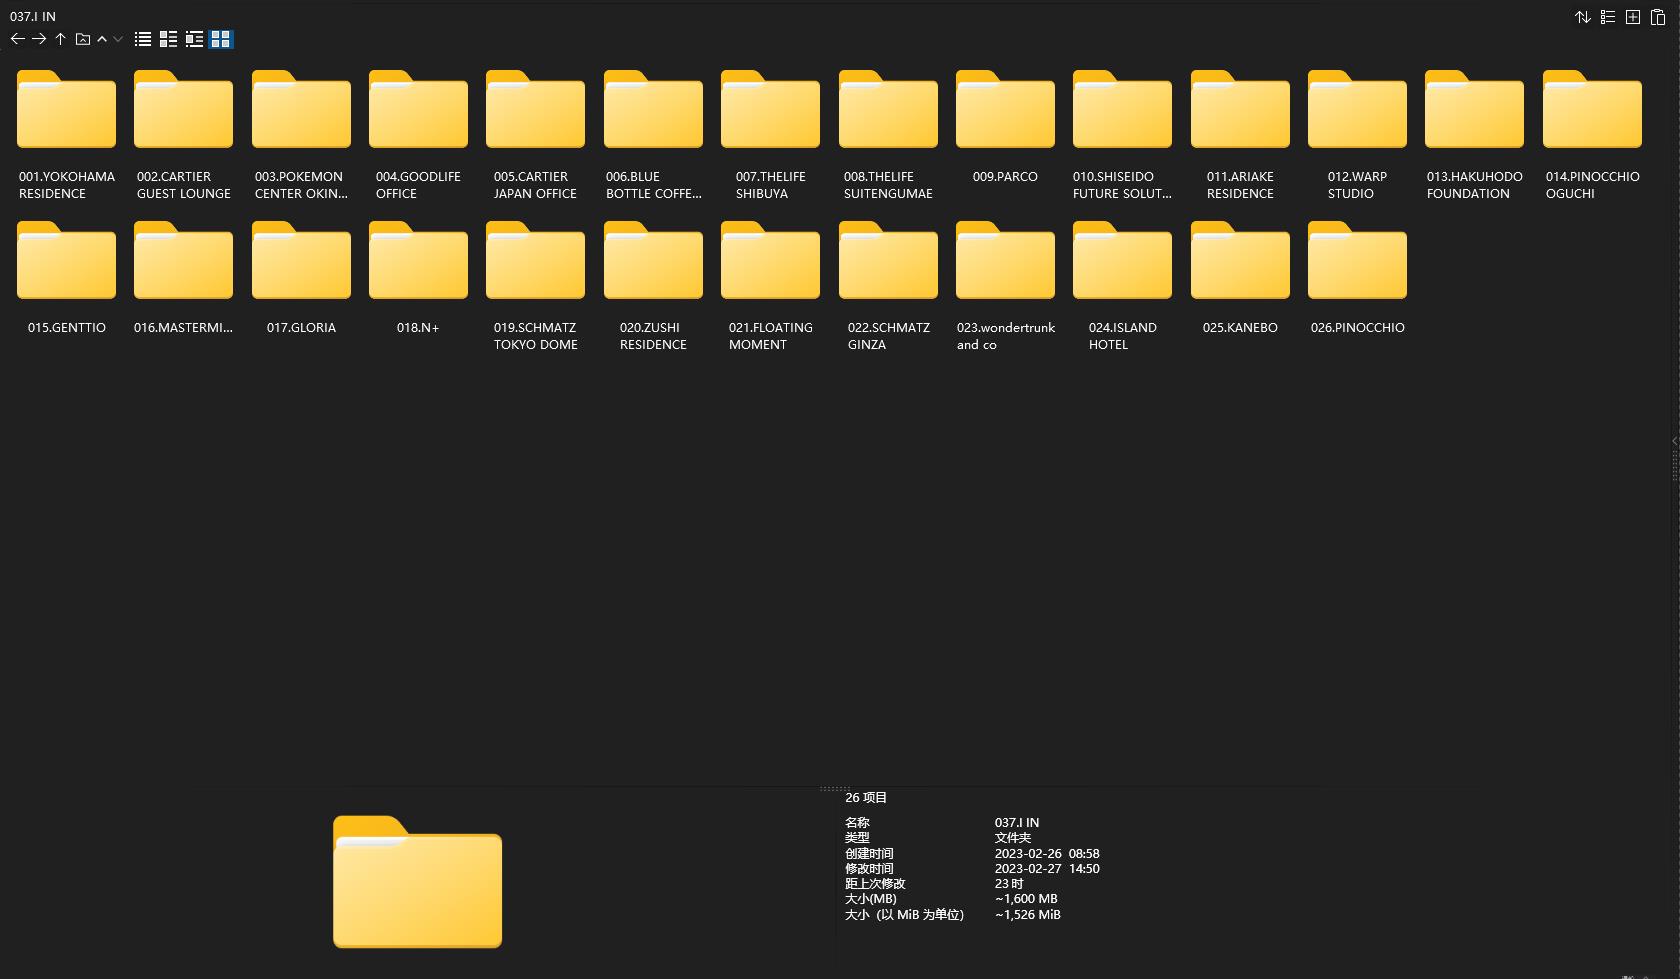Select the 023.wondertrunk and co folder
Image resolution: width=1680 pixels, height=979 pixels.
tap(1005, 286)
